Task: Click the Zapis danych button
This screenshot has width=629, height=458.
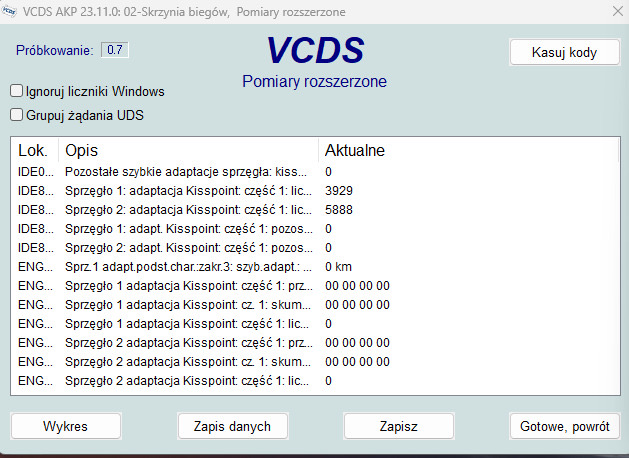Action: [232, 426]
